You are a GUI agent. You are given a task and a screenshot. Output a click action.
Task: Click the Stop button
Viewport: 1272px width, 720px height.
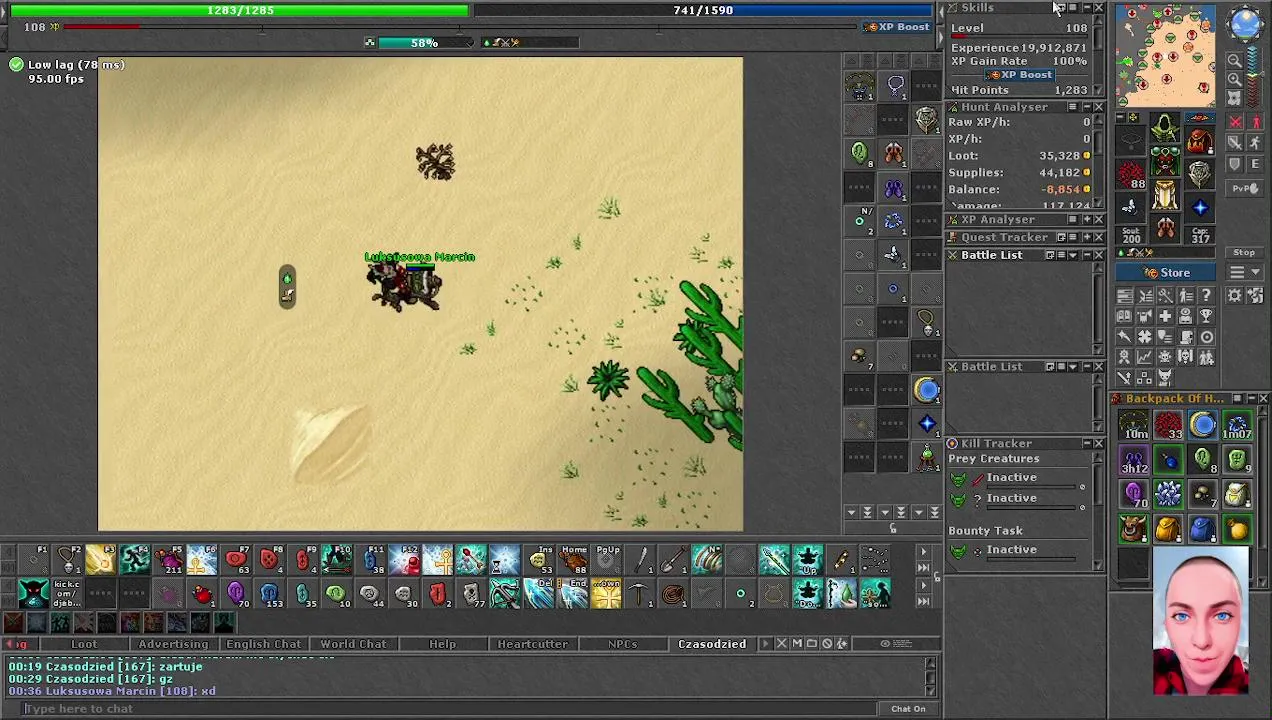click(1244, 252)
